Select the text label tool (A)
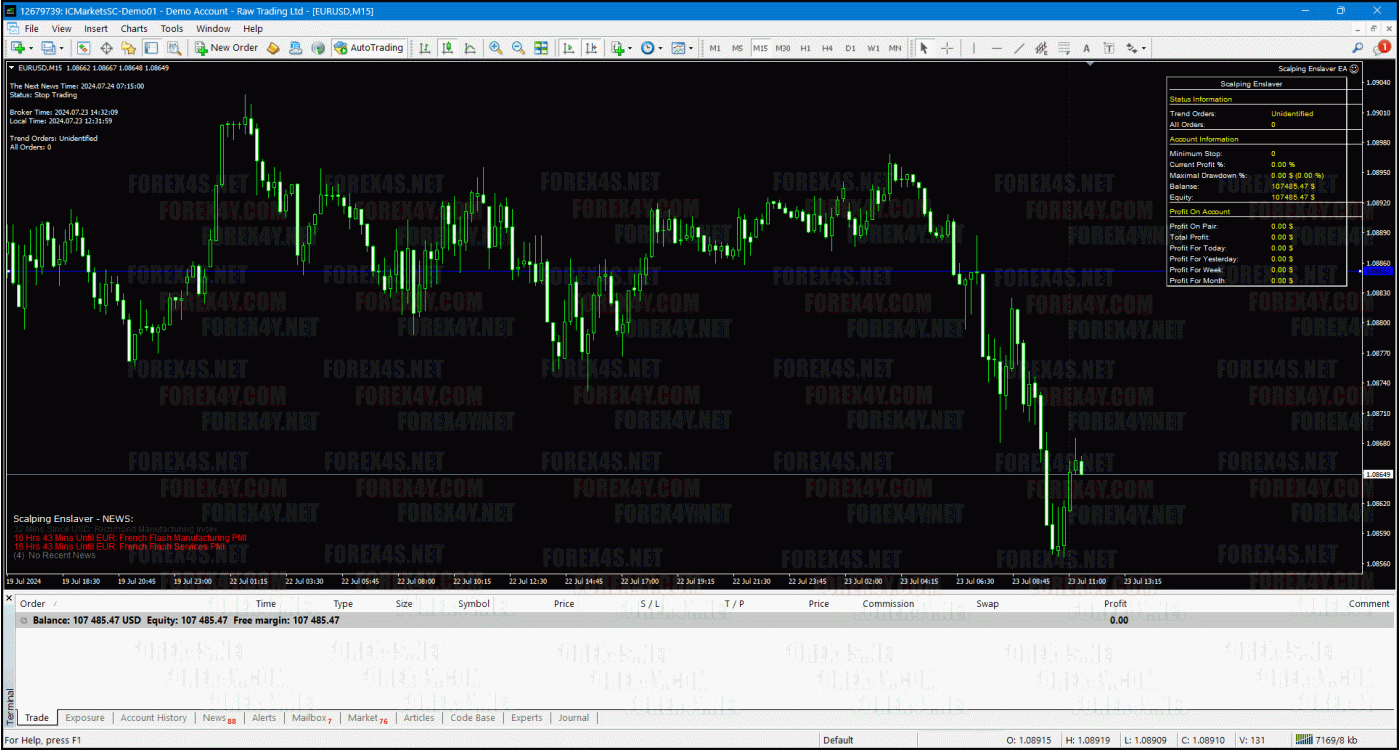The width and height of the screenshot is (1400, 750). tap(1086, 48)
